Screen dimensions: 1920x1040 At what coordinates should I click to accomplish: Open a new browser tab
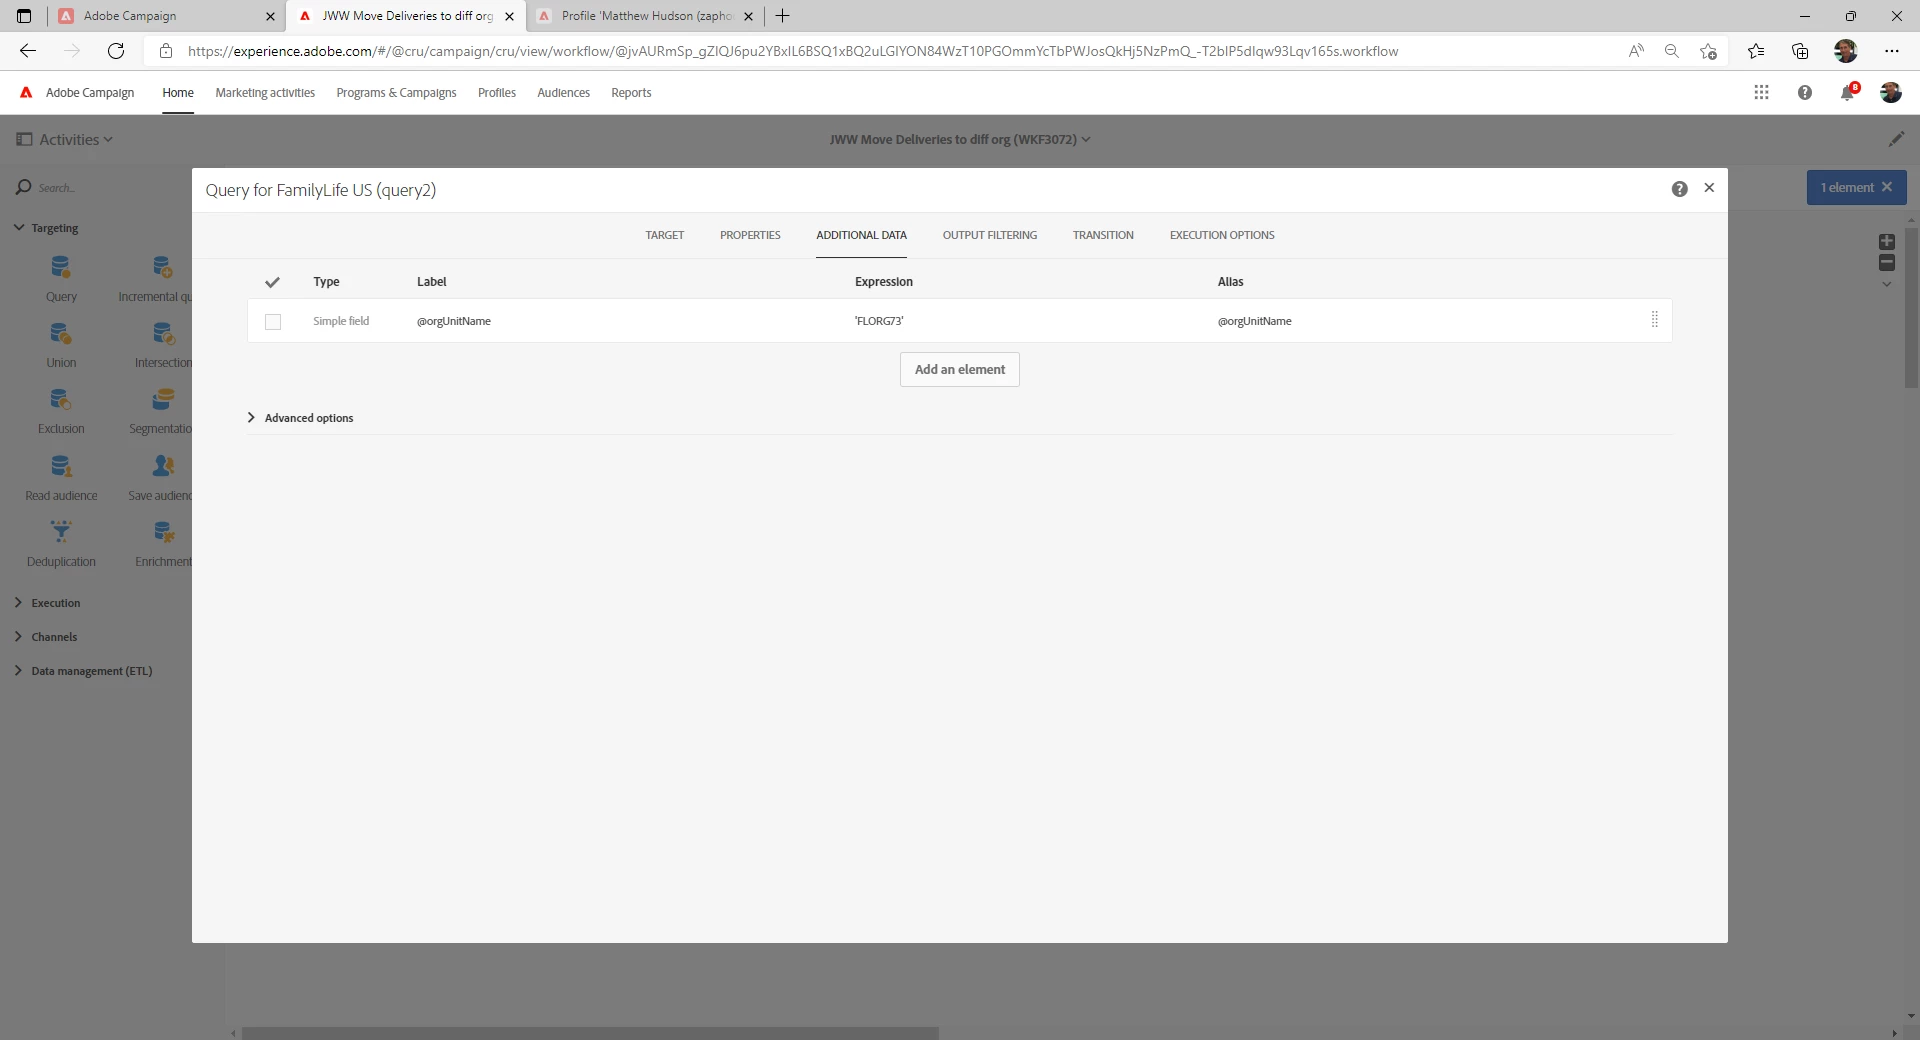pos(783,16)
